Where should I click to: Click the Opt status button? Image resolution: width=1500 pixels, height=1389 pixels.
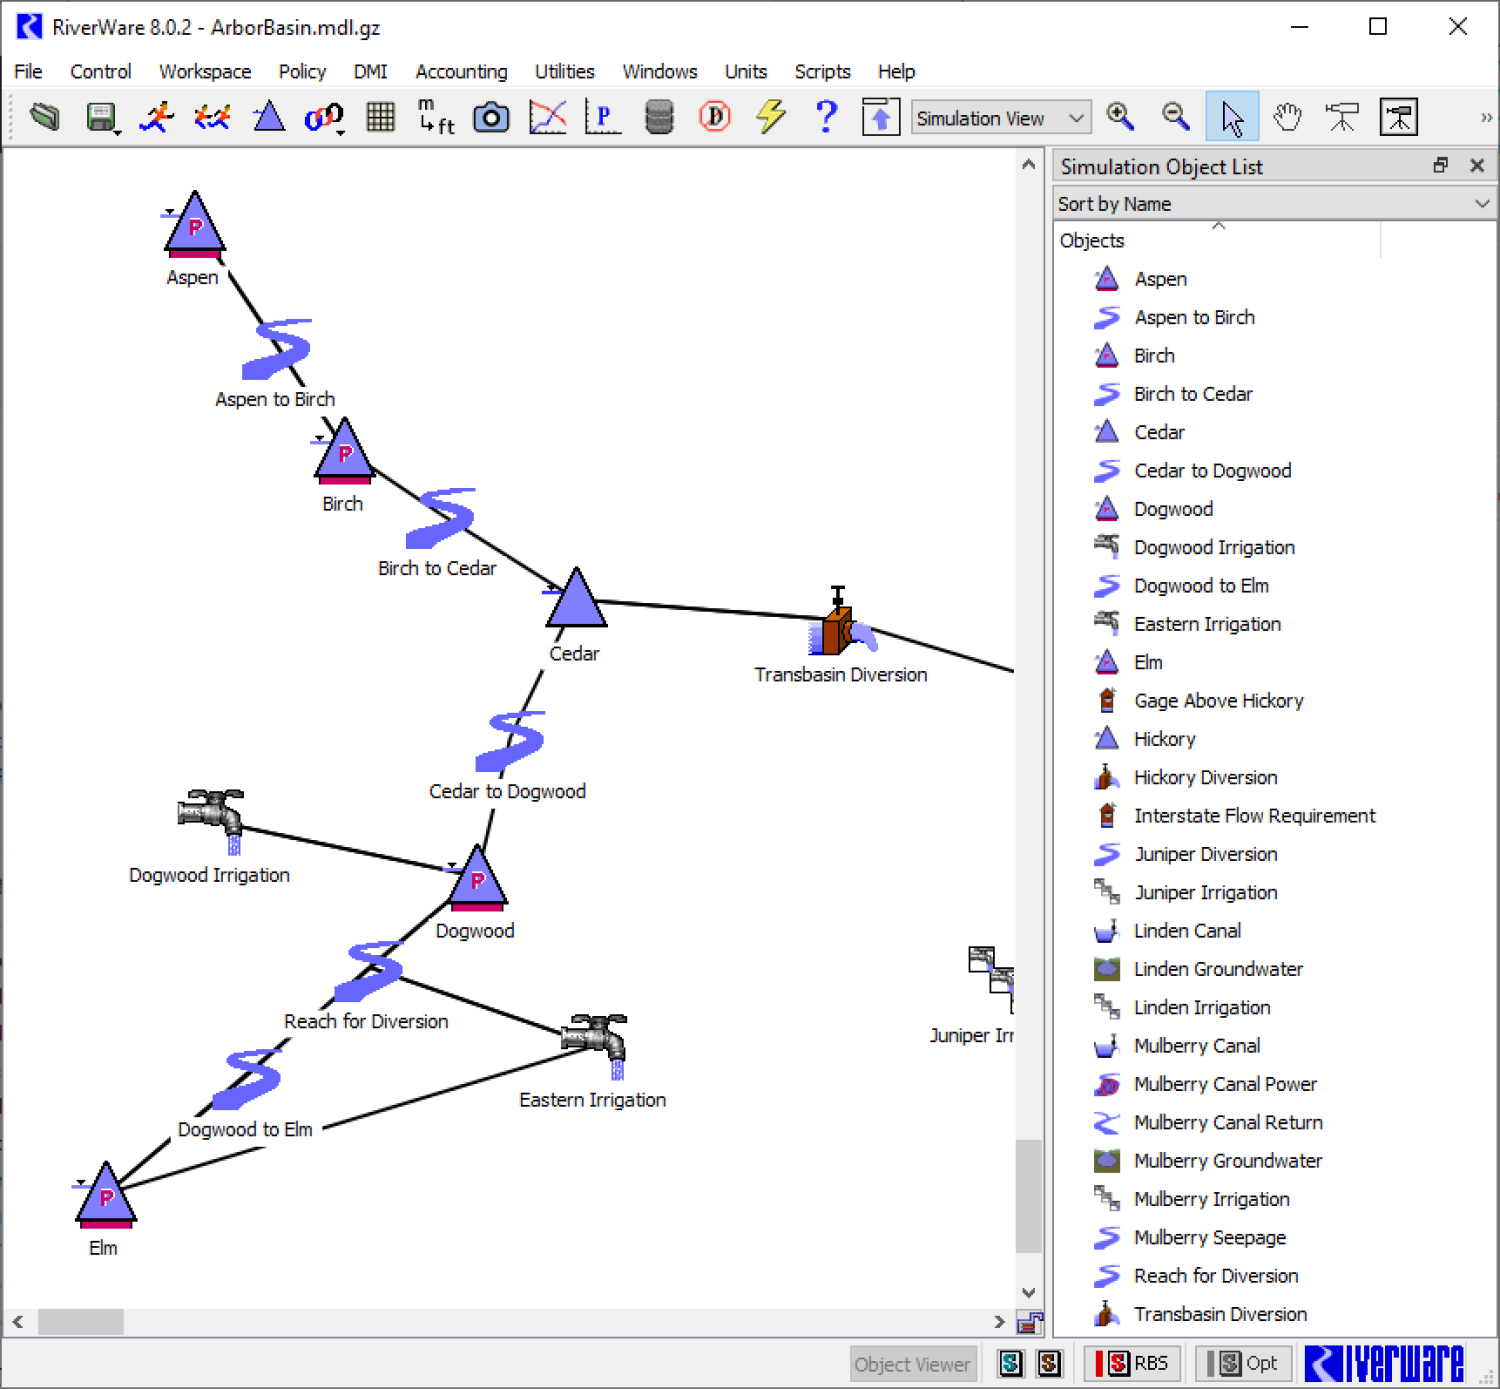click(1243, 1364)
